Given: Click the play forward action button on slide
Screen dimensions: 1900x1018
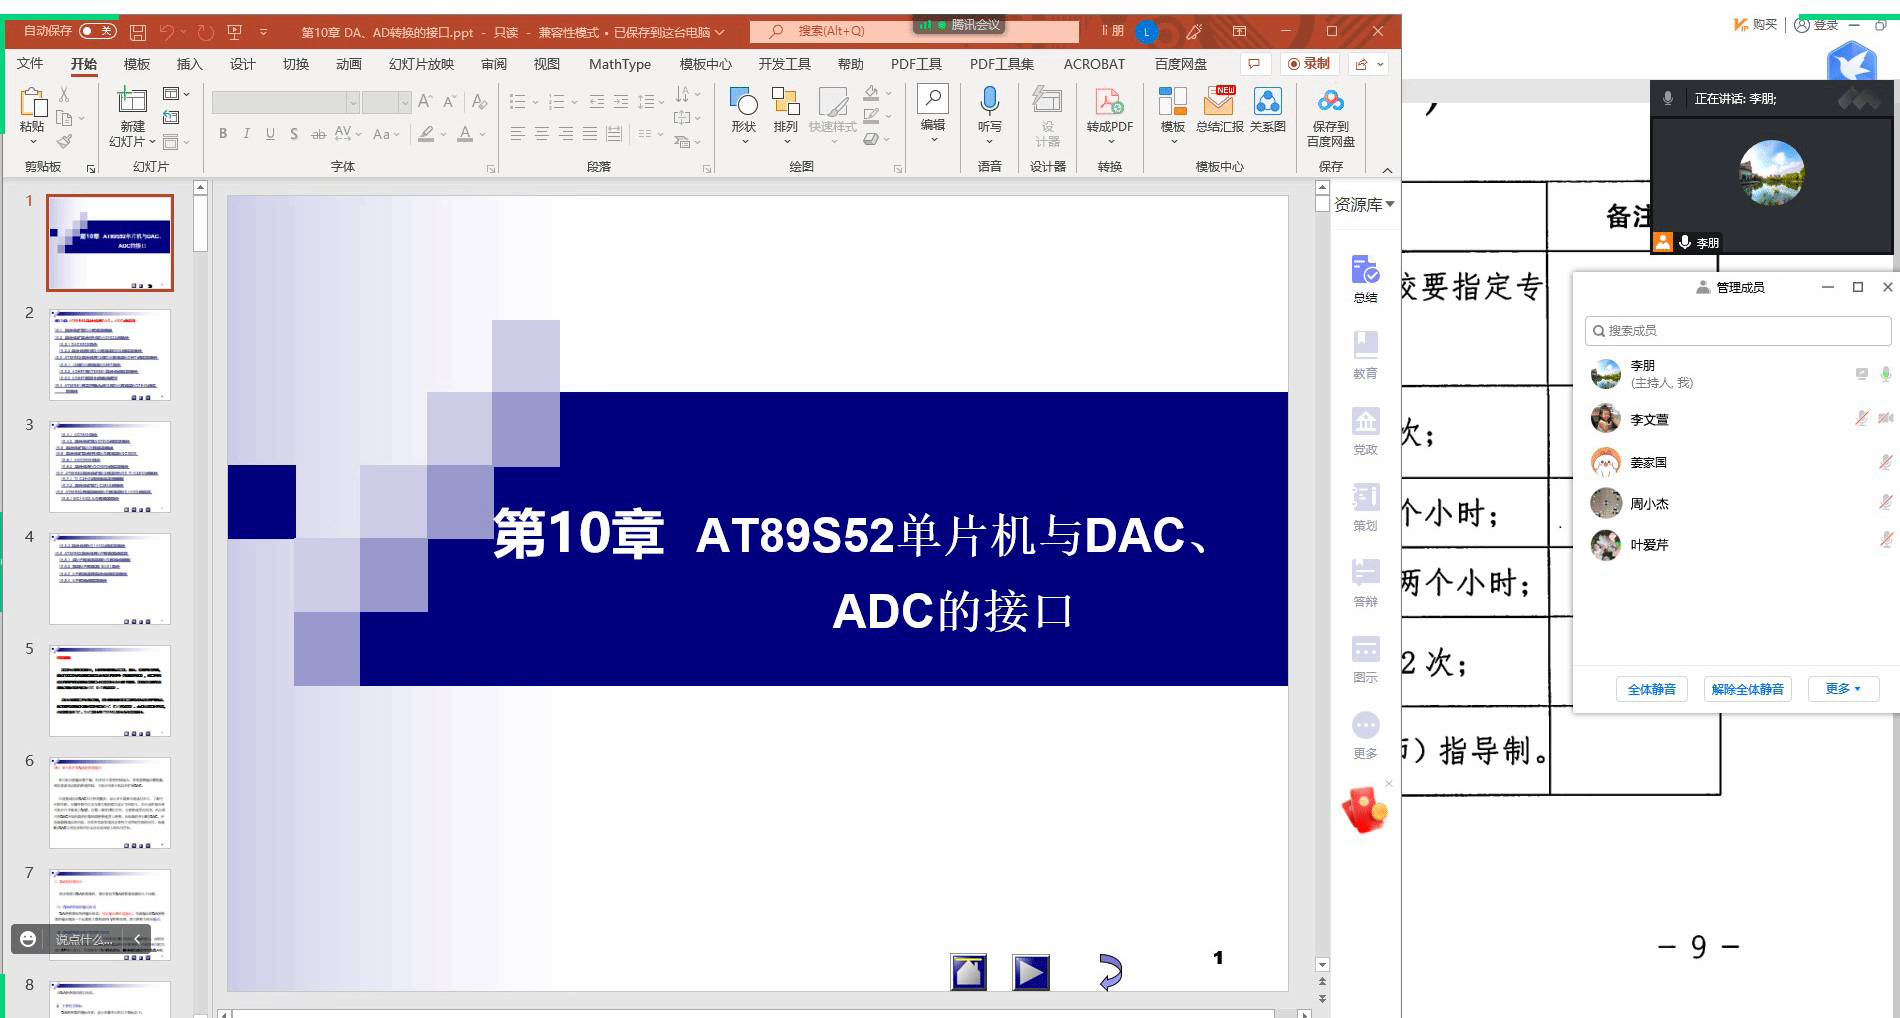Looking at the screenshot, I should click(1031, 972).
